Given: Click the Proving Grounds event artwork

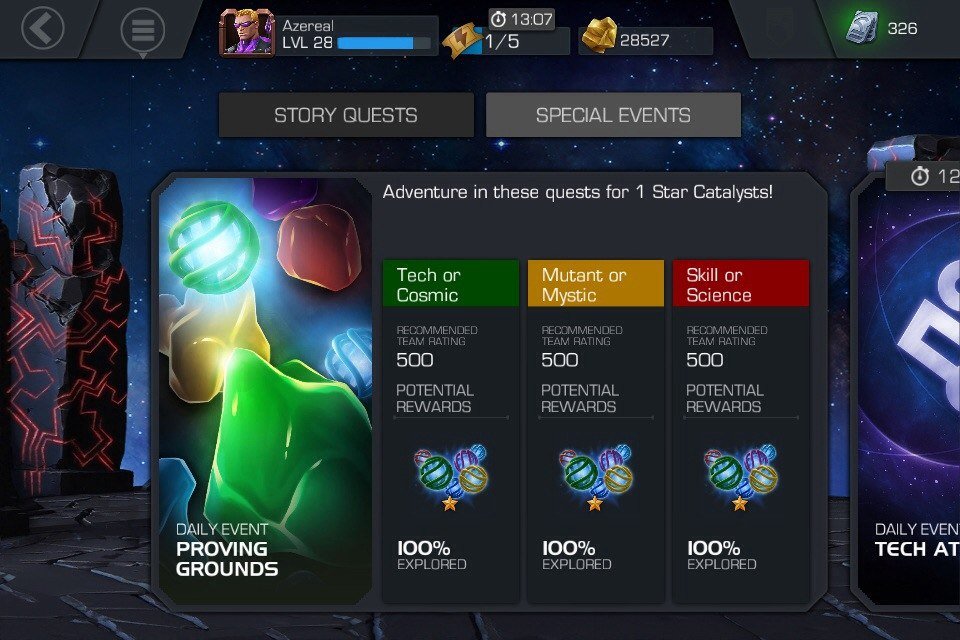Looking at the screenshot, I should pyautogui.click(x=265, y=390).
